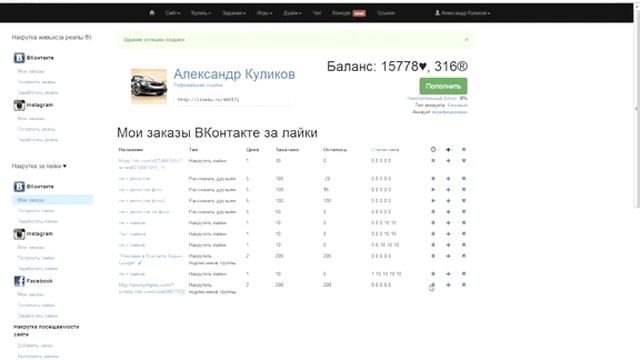The image size is (640, 360).
Task: Pause the Рассказать друзьям order with 50 ordered
Action: tap(433, 211)
